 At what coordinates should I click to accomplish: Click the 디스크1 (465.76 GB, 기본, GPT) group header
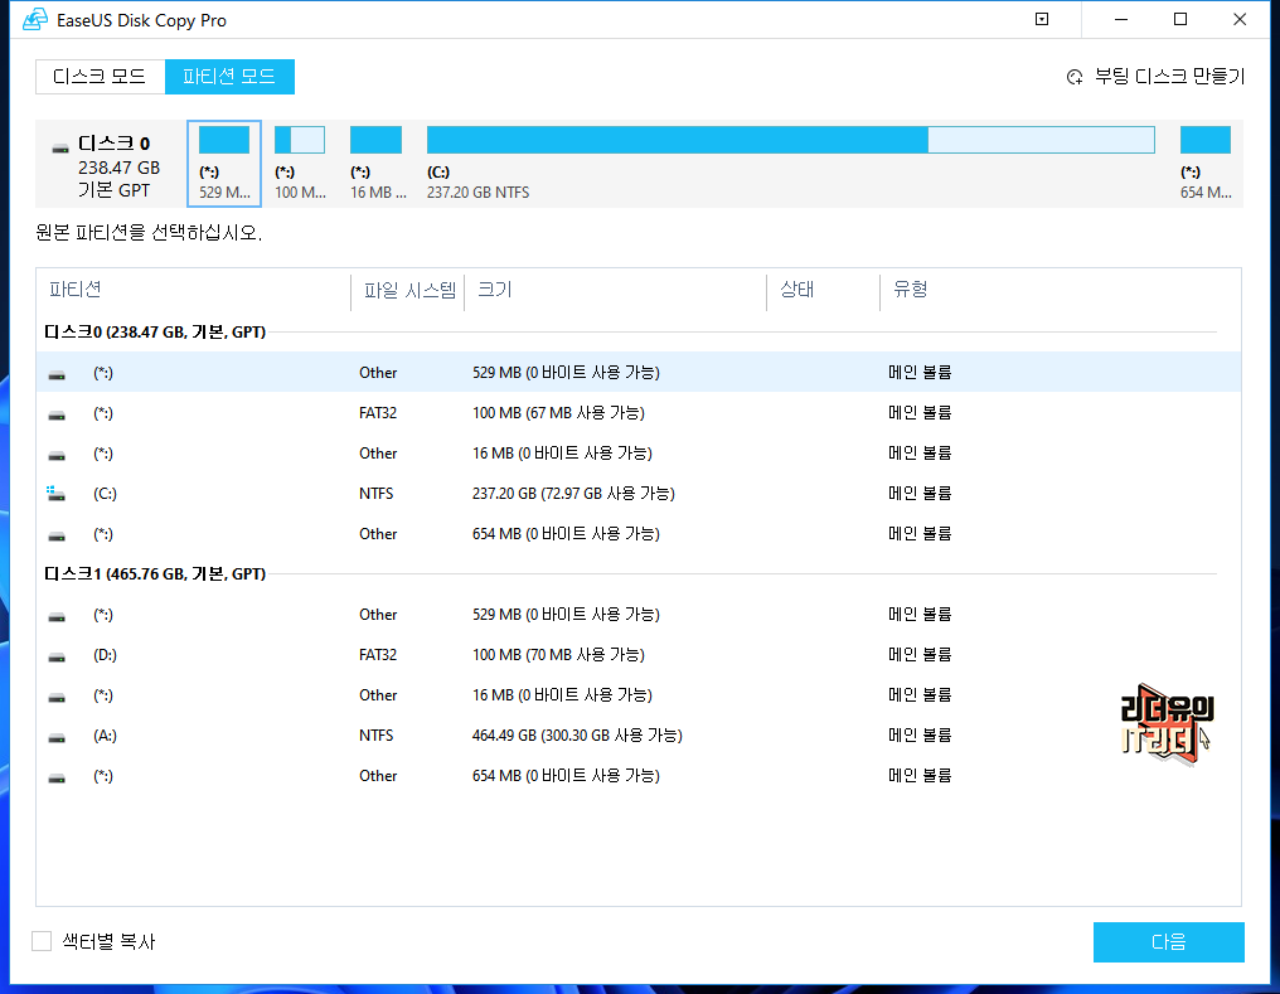(155, 574)
